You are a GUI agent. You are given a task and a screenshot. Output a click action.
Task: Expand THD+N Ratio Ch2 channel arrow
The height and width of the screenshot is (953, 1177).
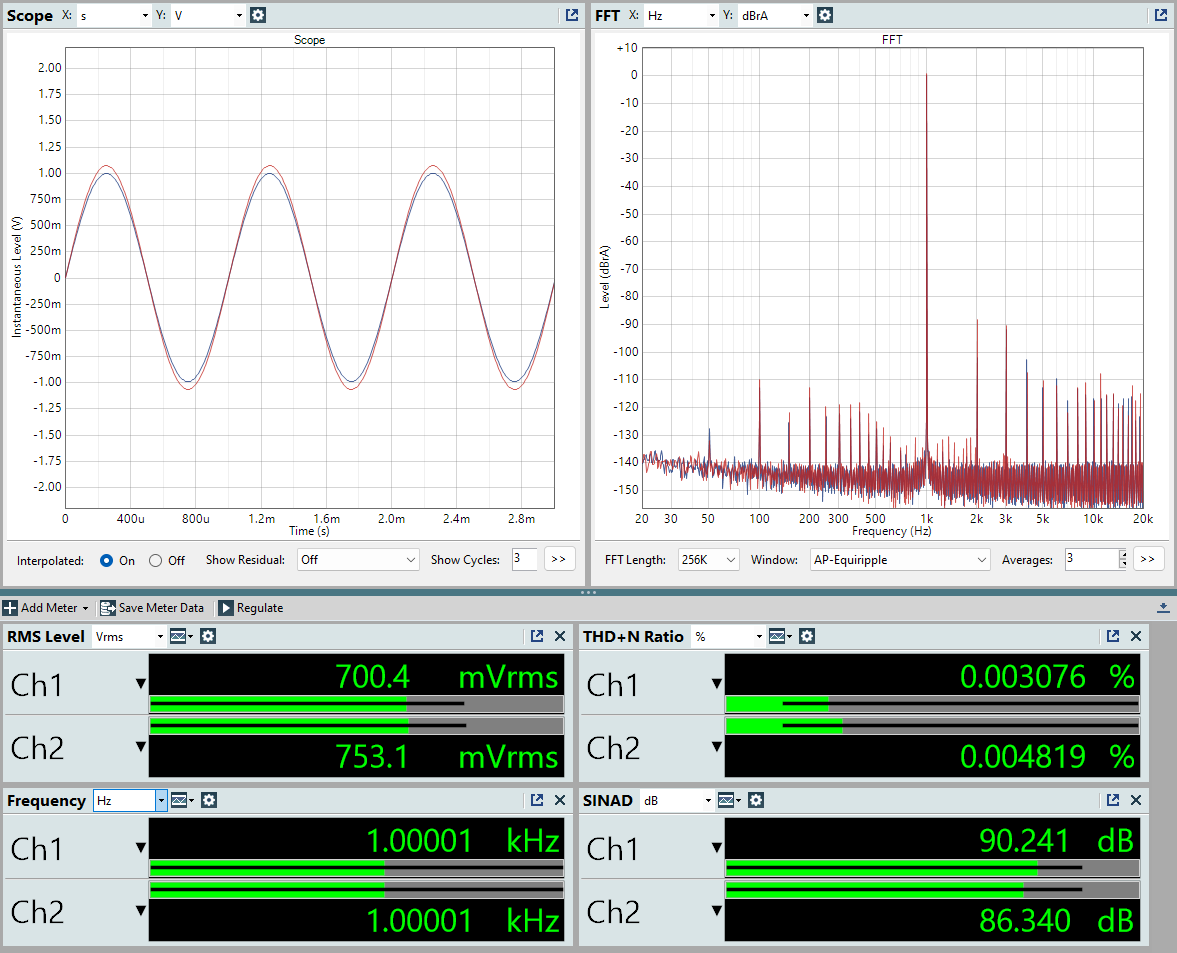click(x=717, y=747)
